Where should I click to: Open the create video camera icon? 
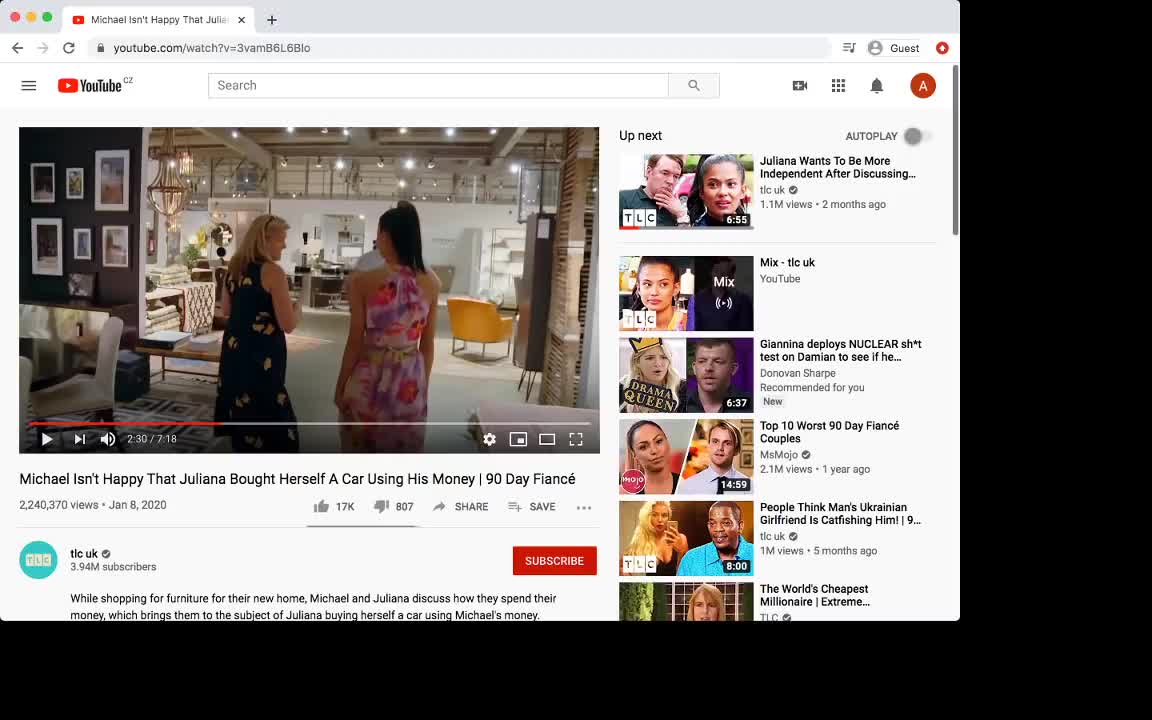coord(799,86)
